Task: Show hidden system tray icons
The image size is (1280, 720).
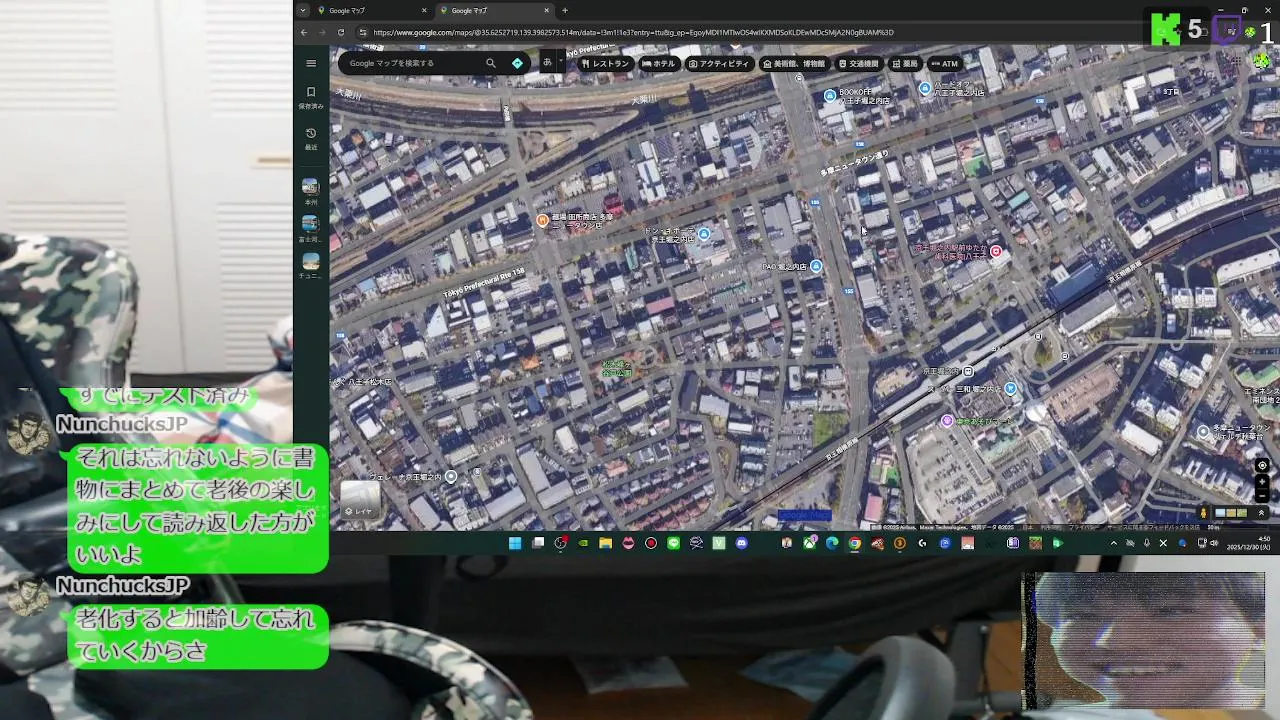Action: pos(1114,543)
